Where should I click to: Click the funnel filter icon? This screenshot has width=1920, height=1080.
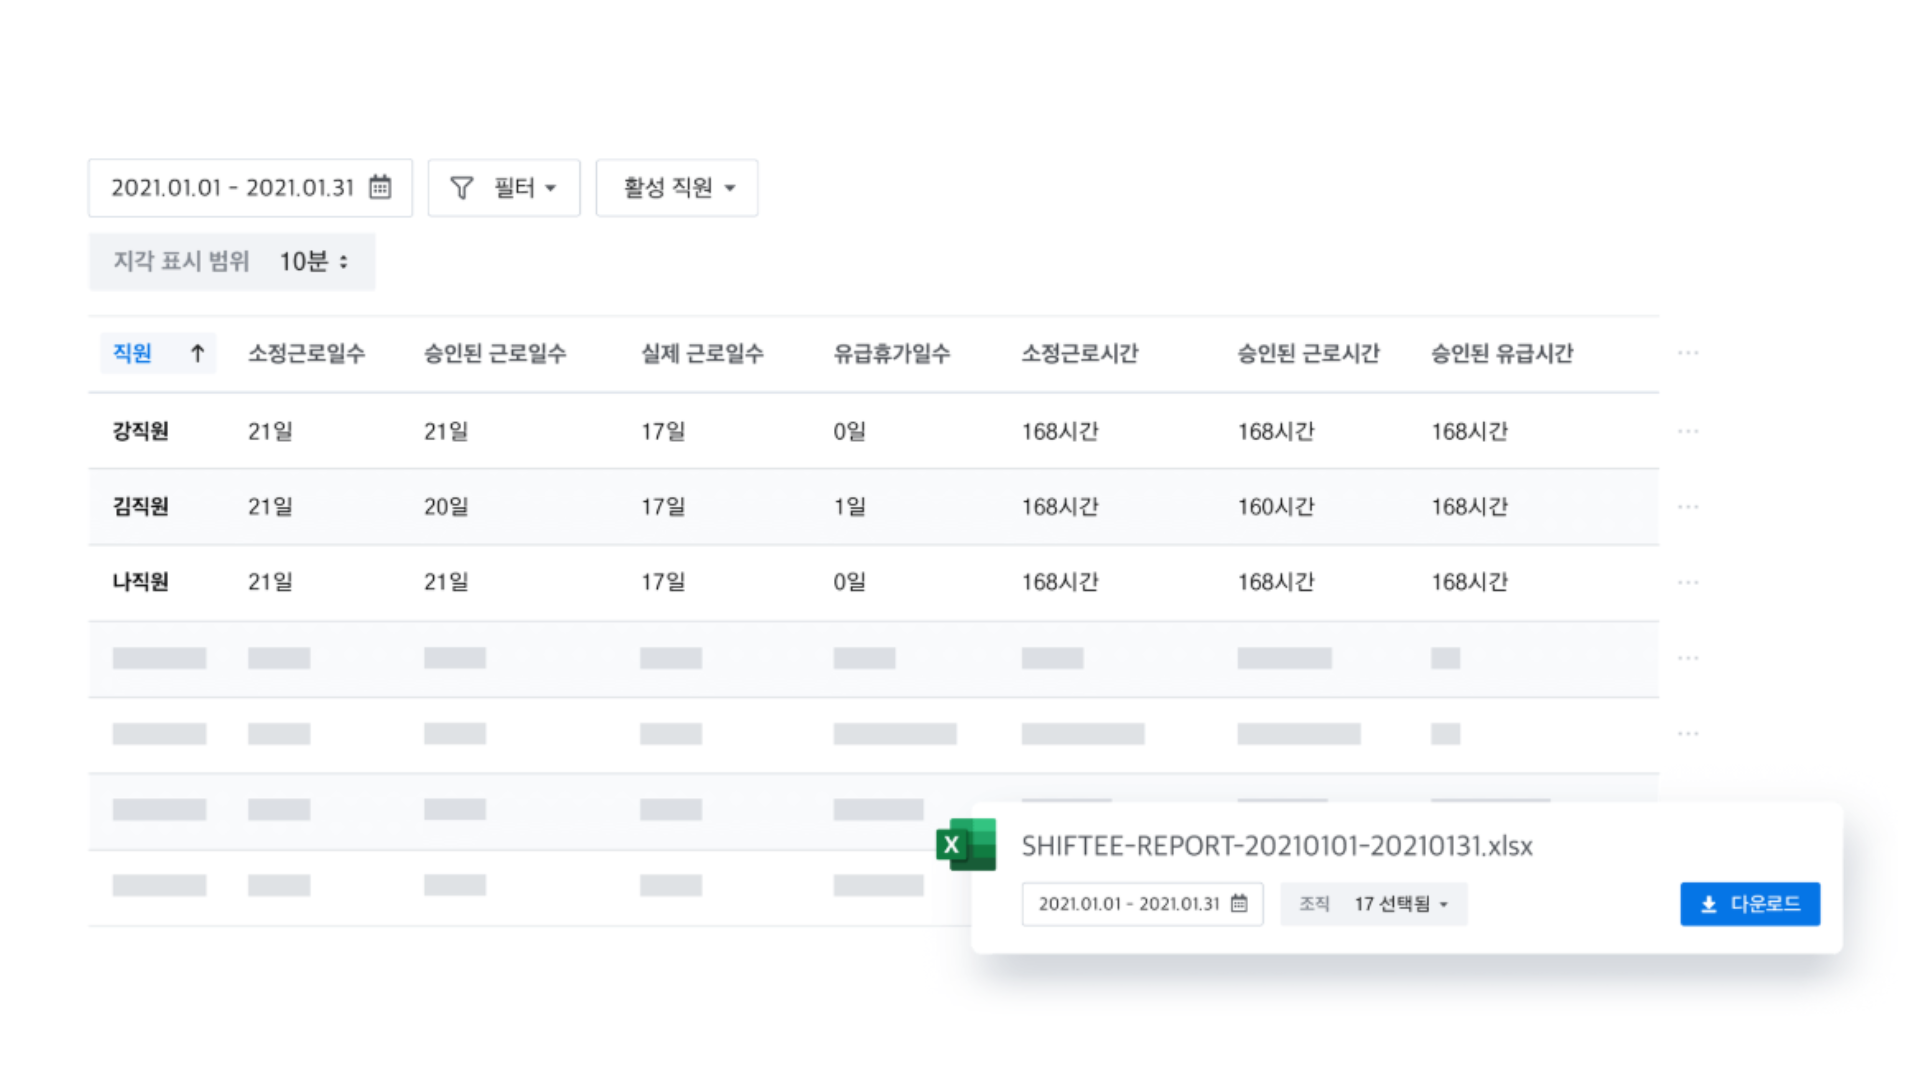461,188
